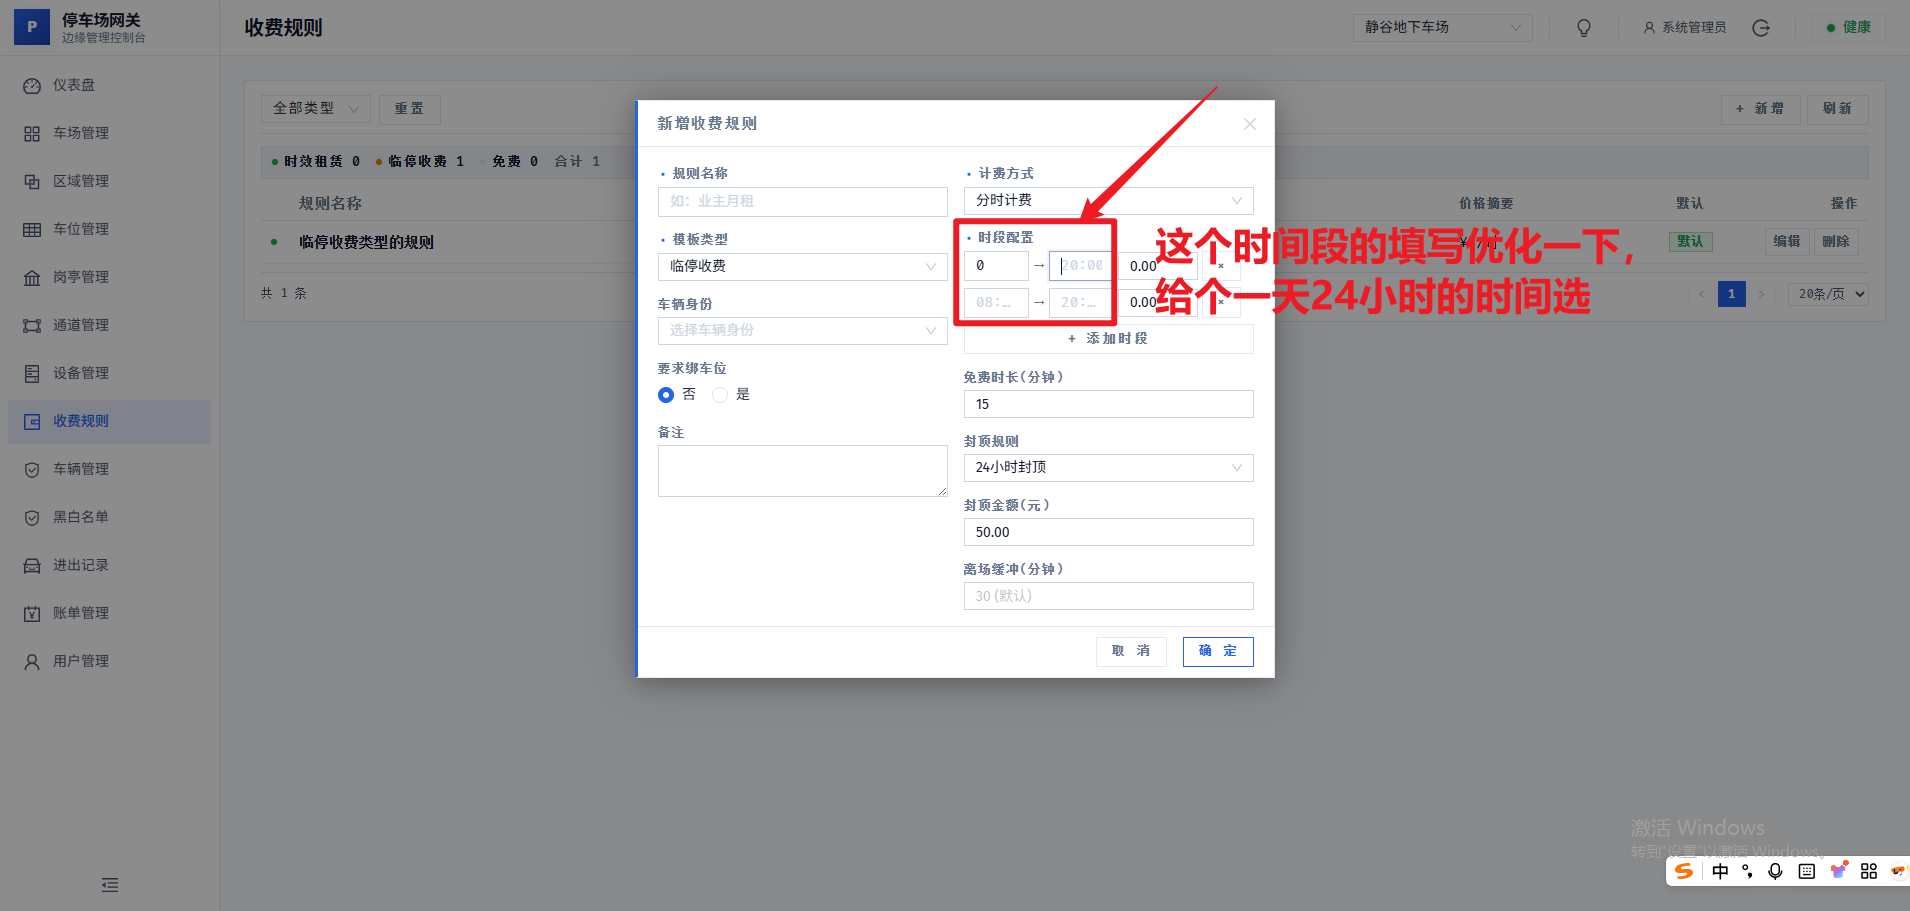Open the 静谷地下车场 parking lot selector

1441,27
